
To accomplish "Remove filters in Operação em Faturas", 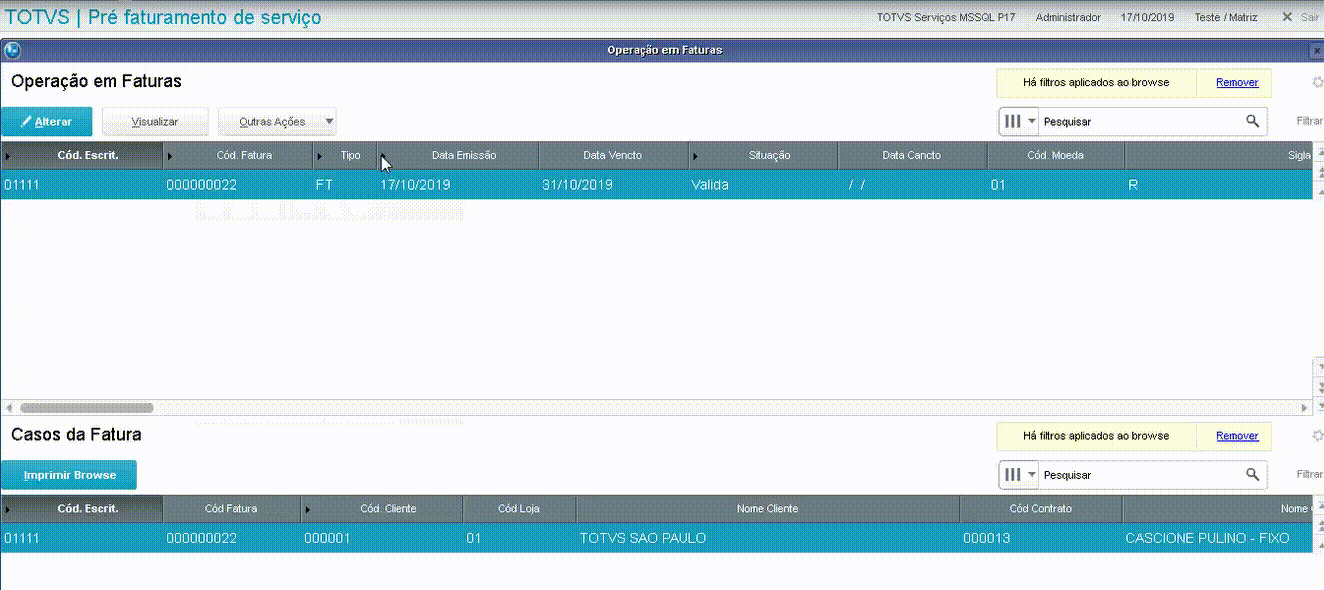I will pos(1237,83).
